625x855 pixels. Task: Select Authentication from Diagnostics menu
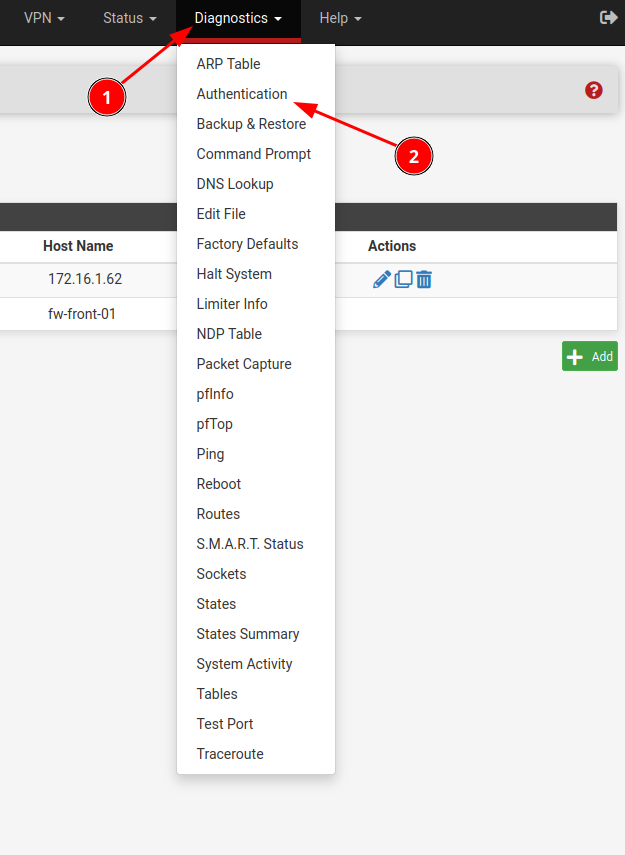pos(242,94)
